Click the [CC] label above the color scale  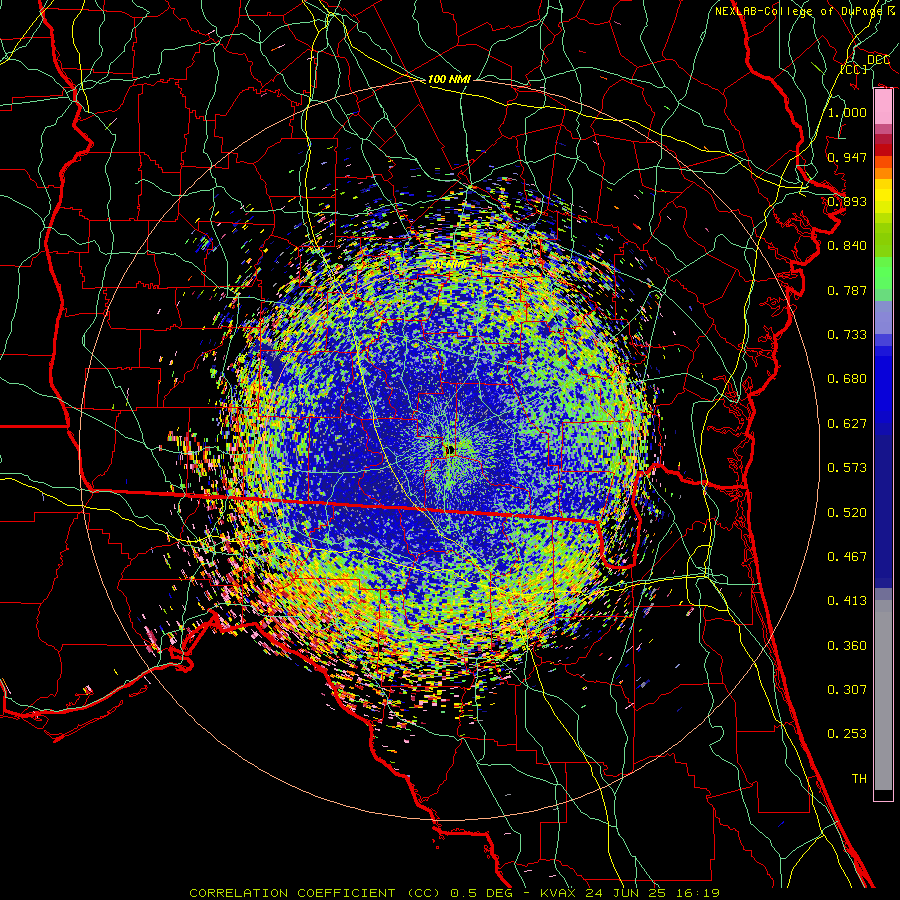pos(854,69)
